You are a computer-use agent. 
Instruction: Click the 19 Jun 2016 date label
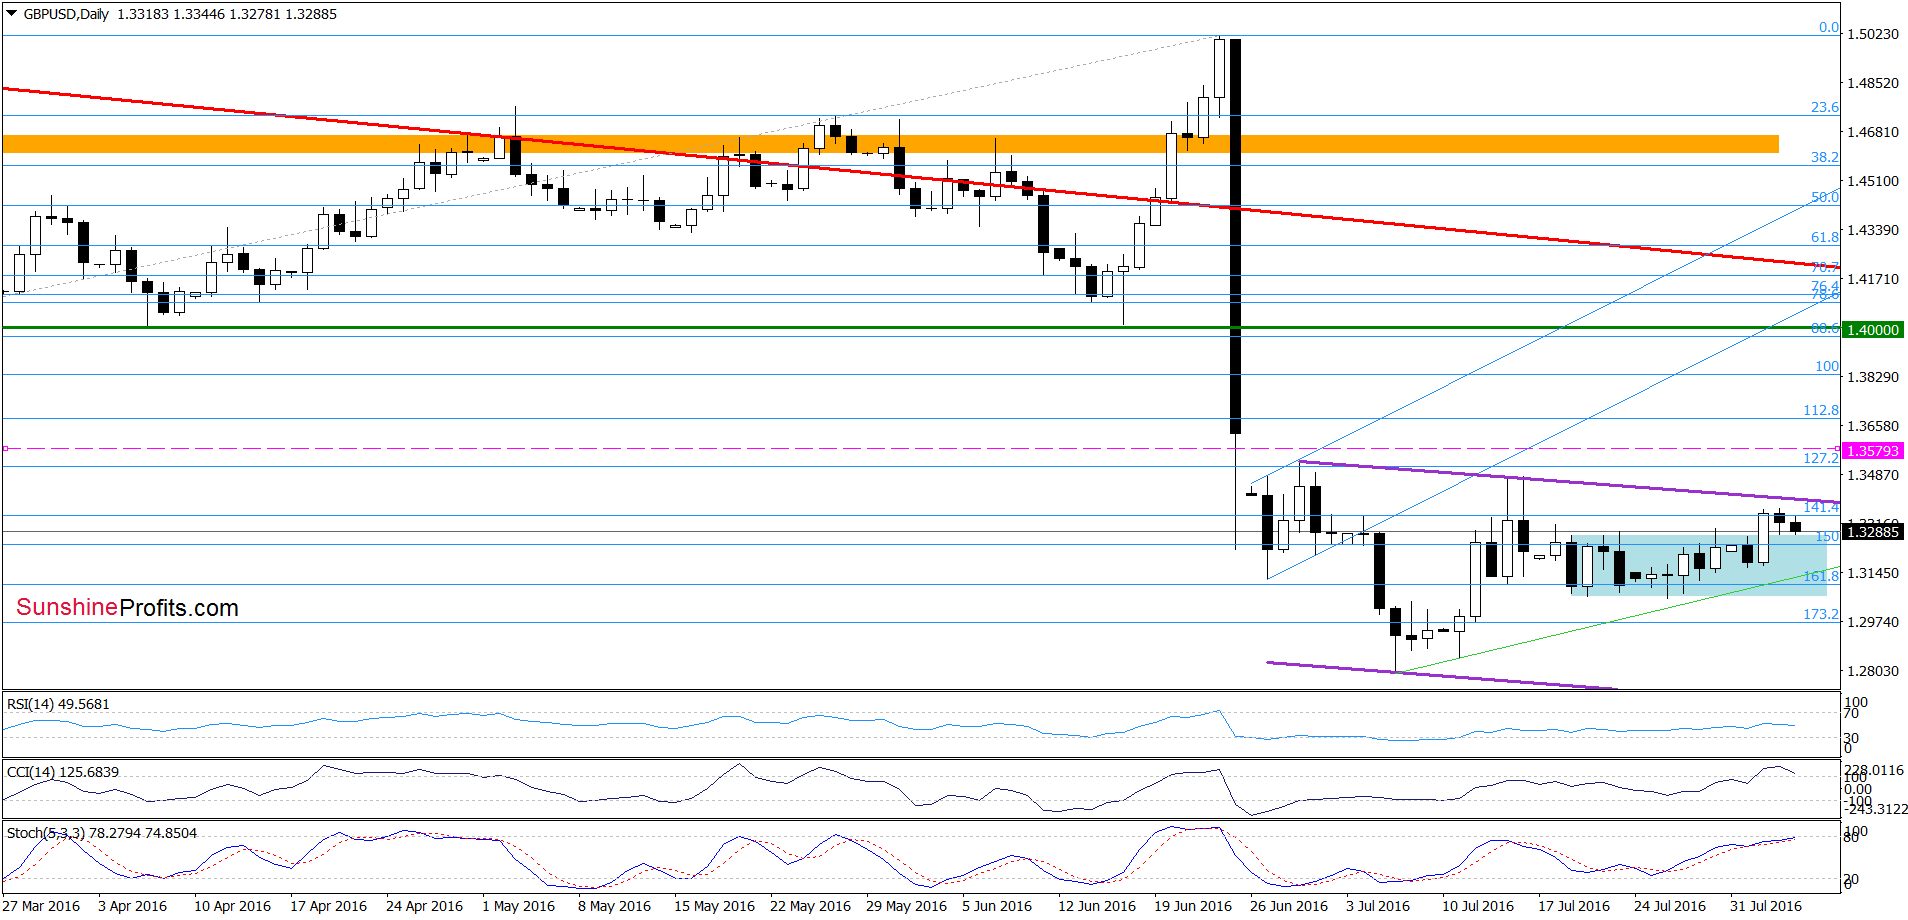tap(1193, 906)
